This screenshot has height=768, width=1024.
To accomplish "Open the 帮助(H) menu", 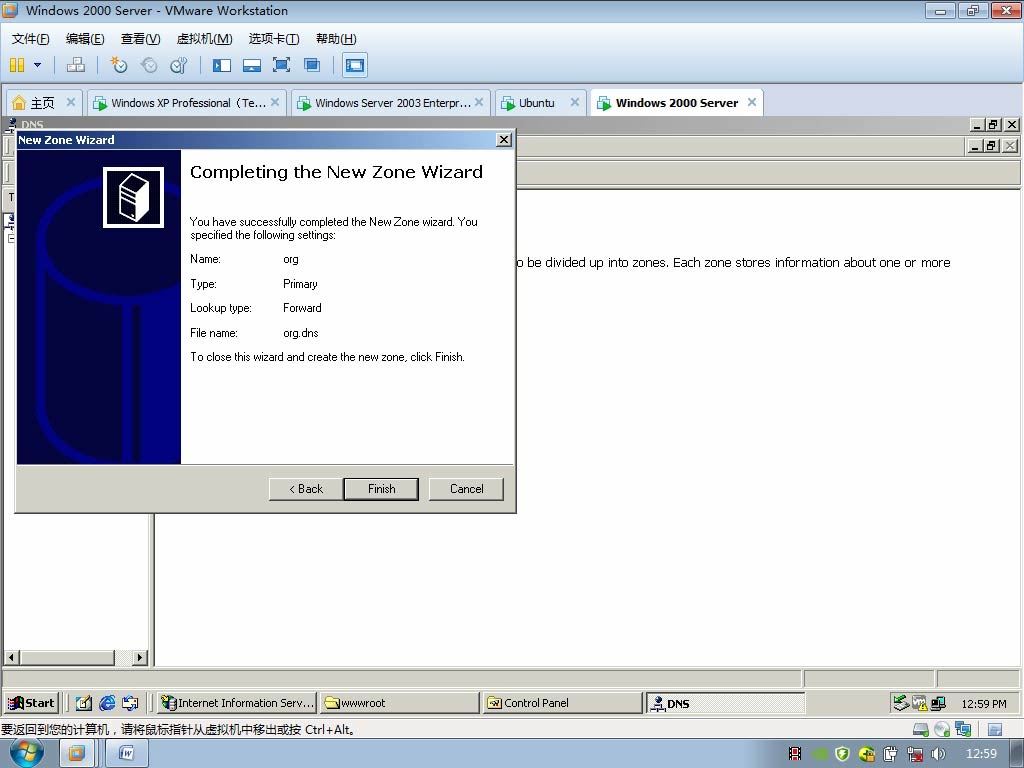I will coord(336,39).
